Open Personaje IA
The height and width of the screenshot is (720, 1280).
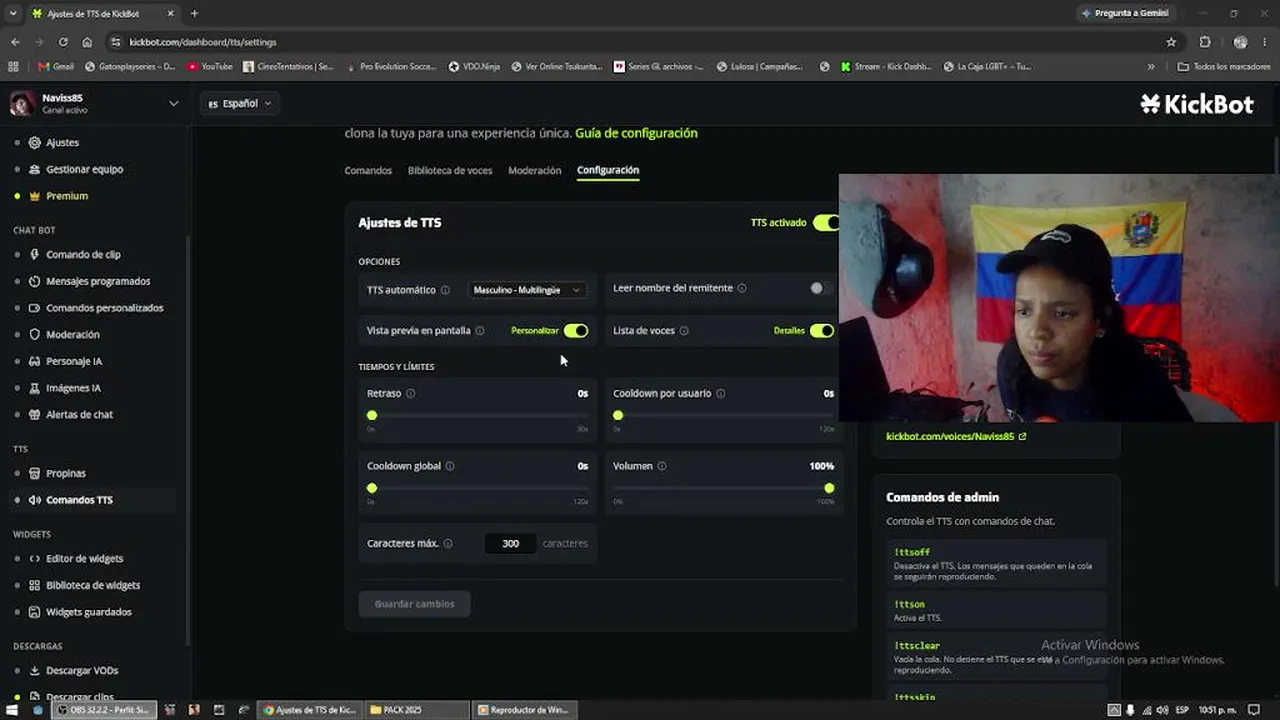click(x=74, y=361)
